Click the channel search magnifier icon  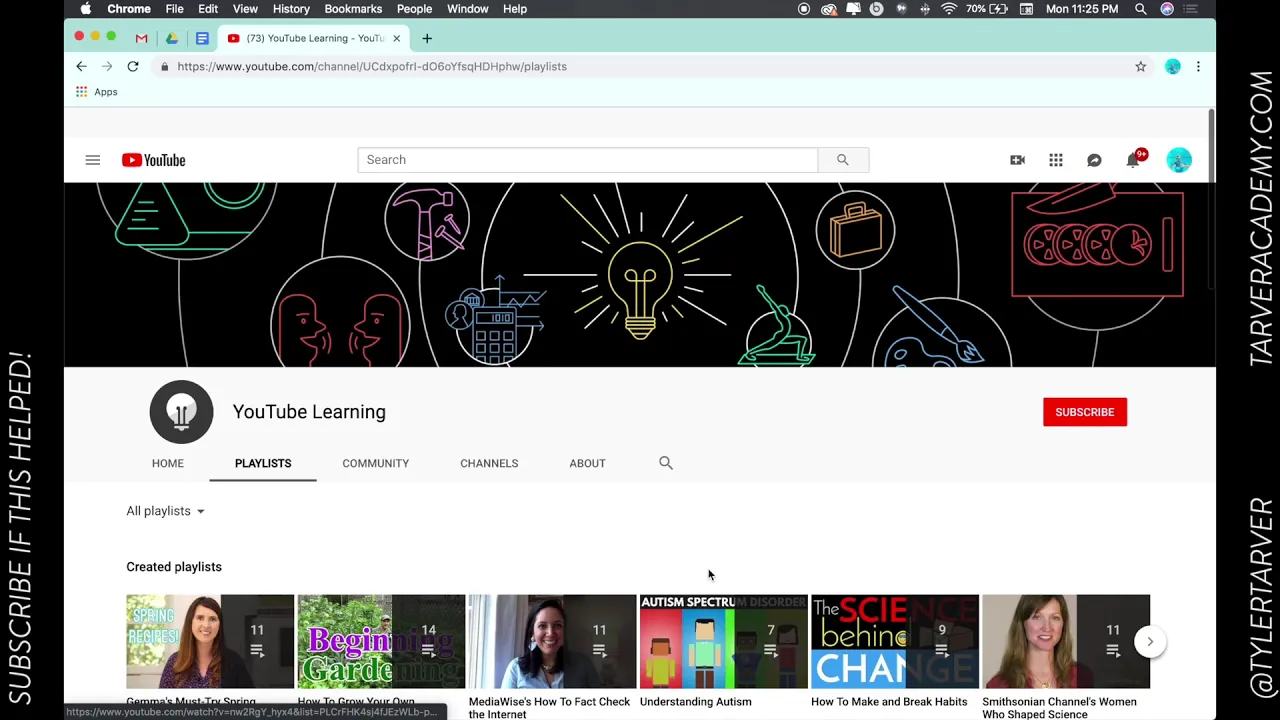pos(666,463)
